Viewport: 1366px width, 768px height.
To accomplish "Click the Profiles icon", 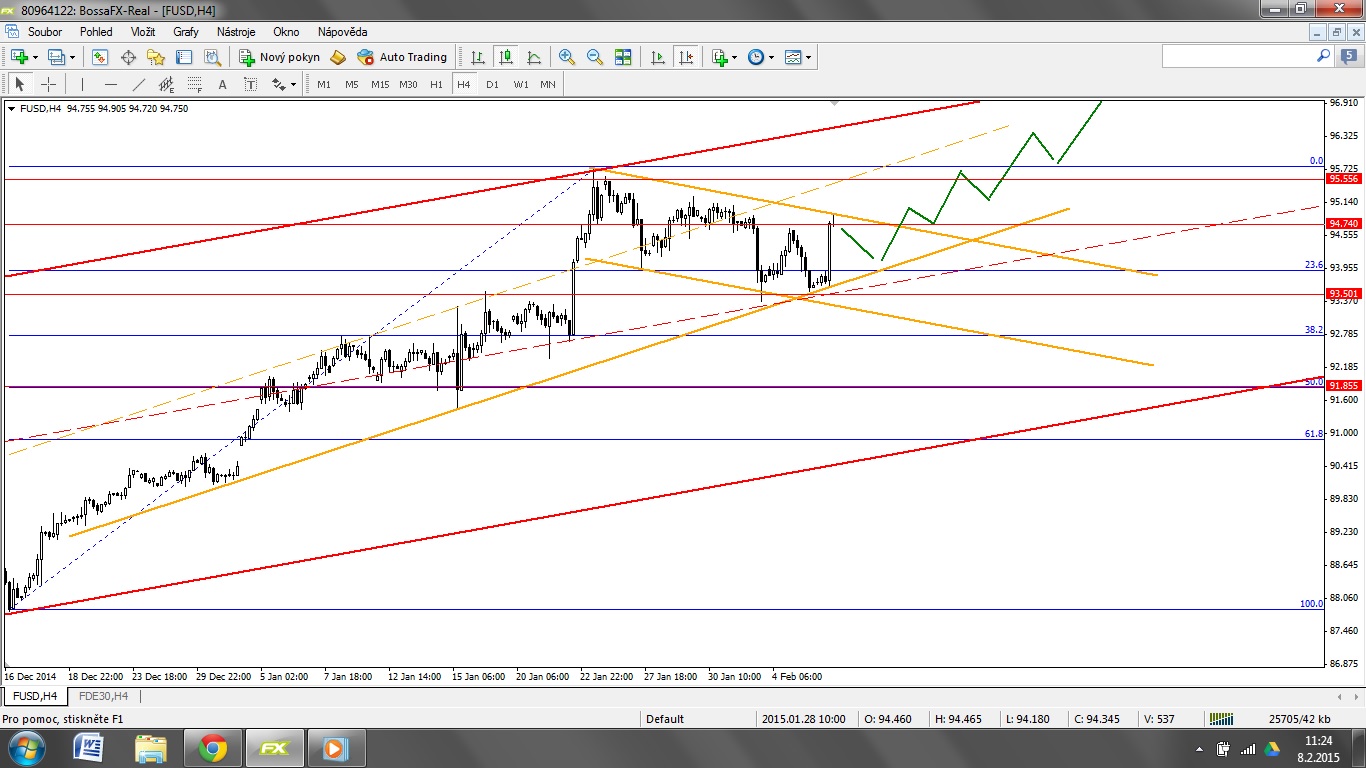I will (56, 57).
